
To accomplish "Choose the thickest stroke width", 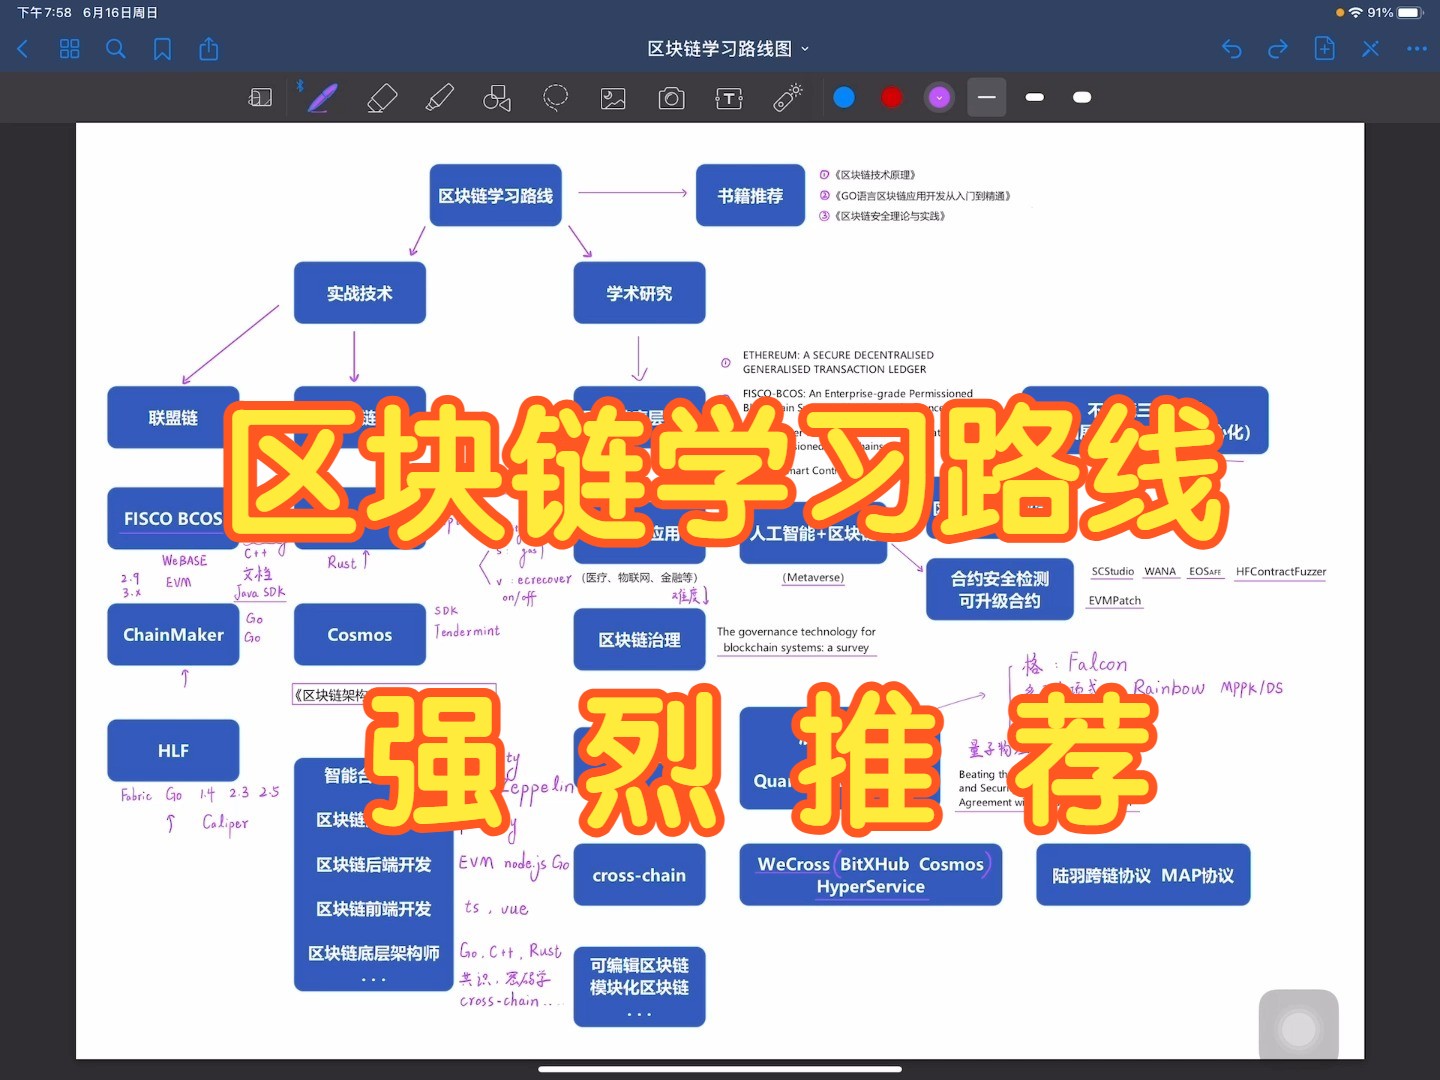I will click(1082, 97).
